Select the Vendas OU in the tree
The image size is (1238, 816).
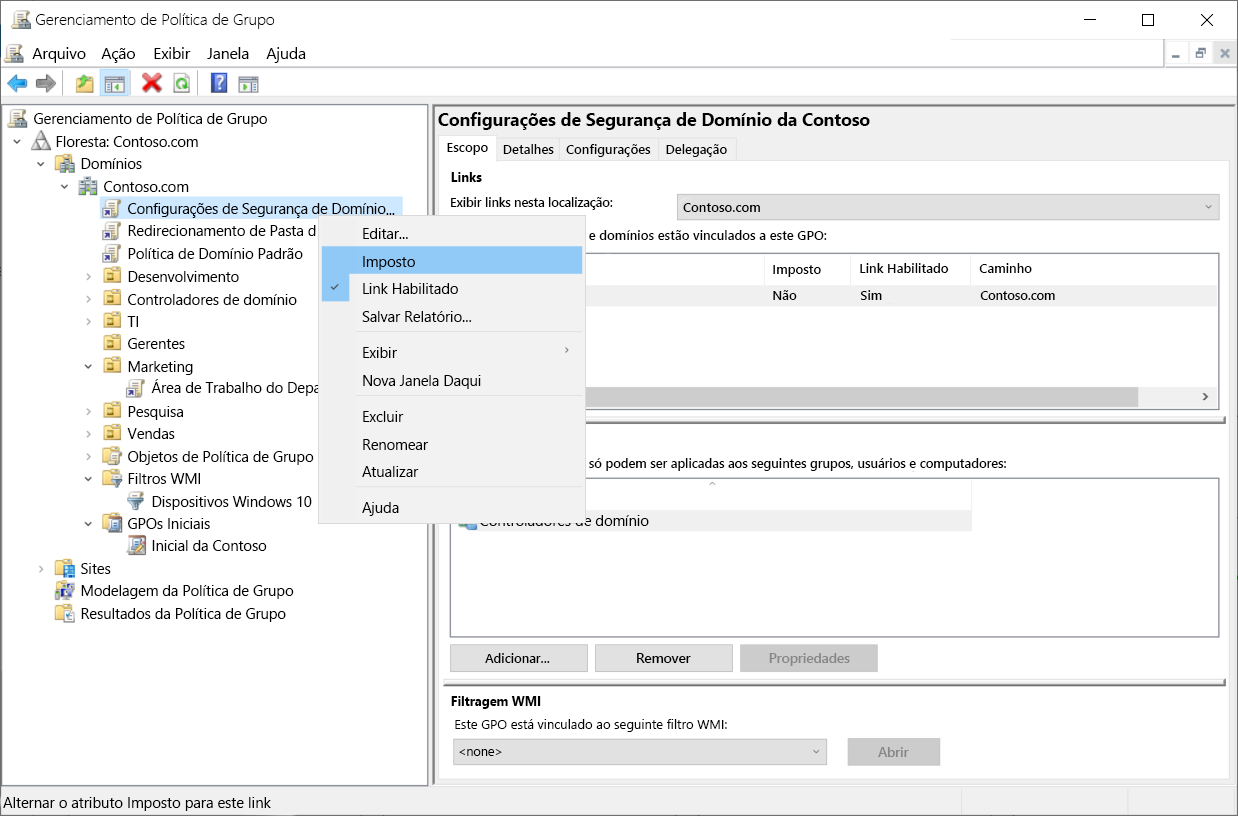[151, 434]
